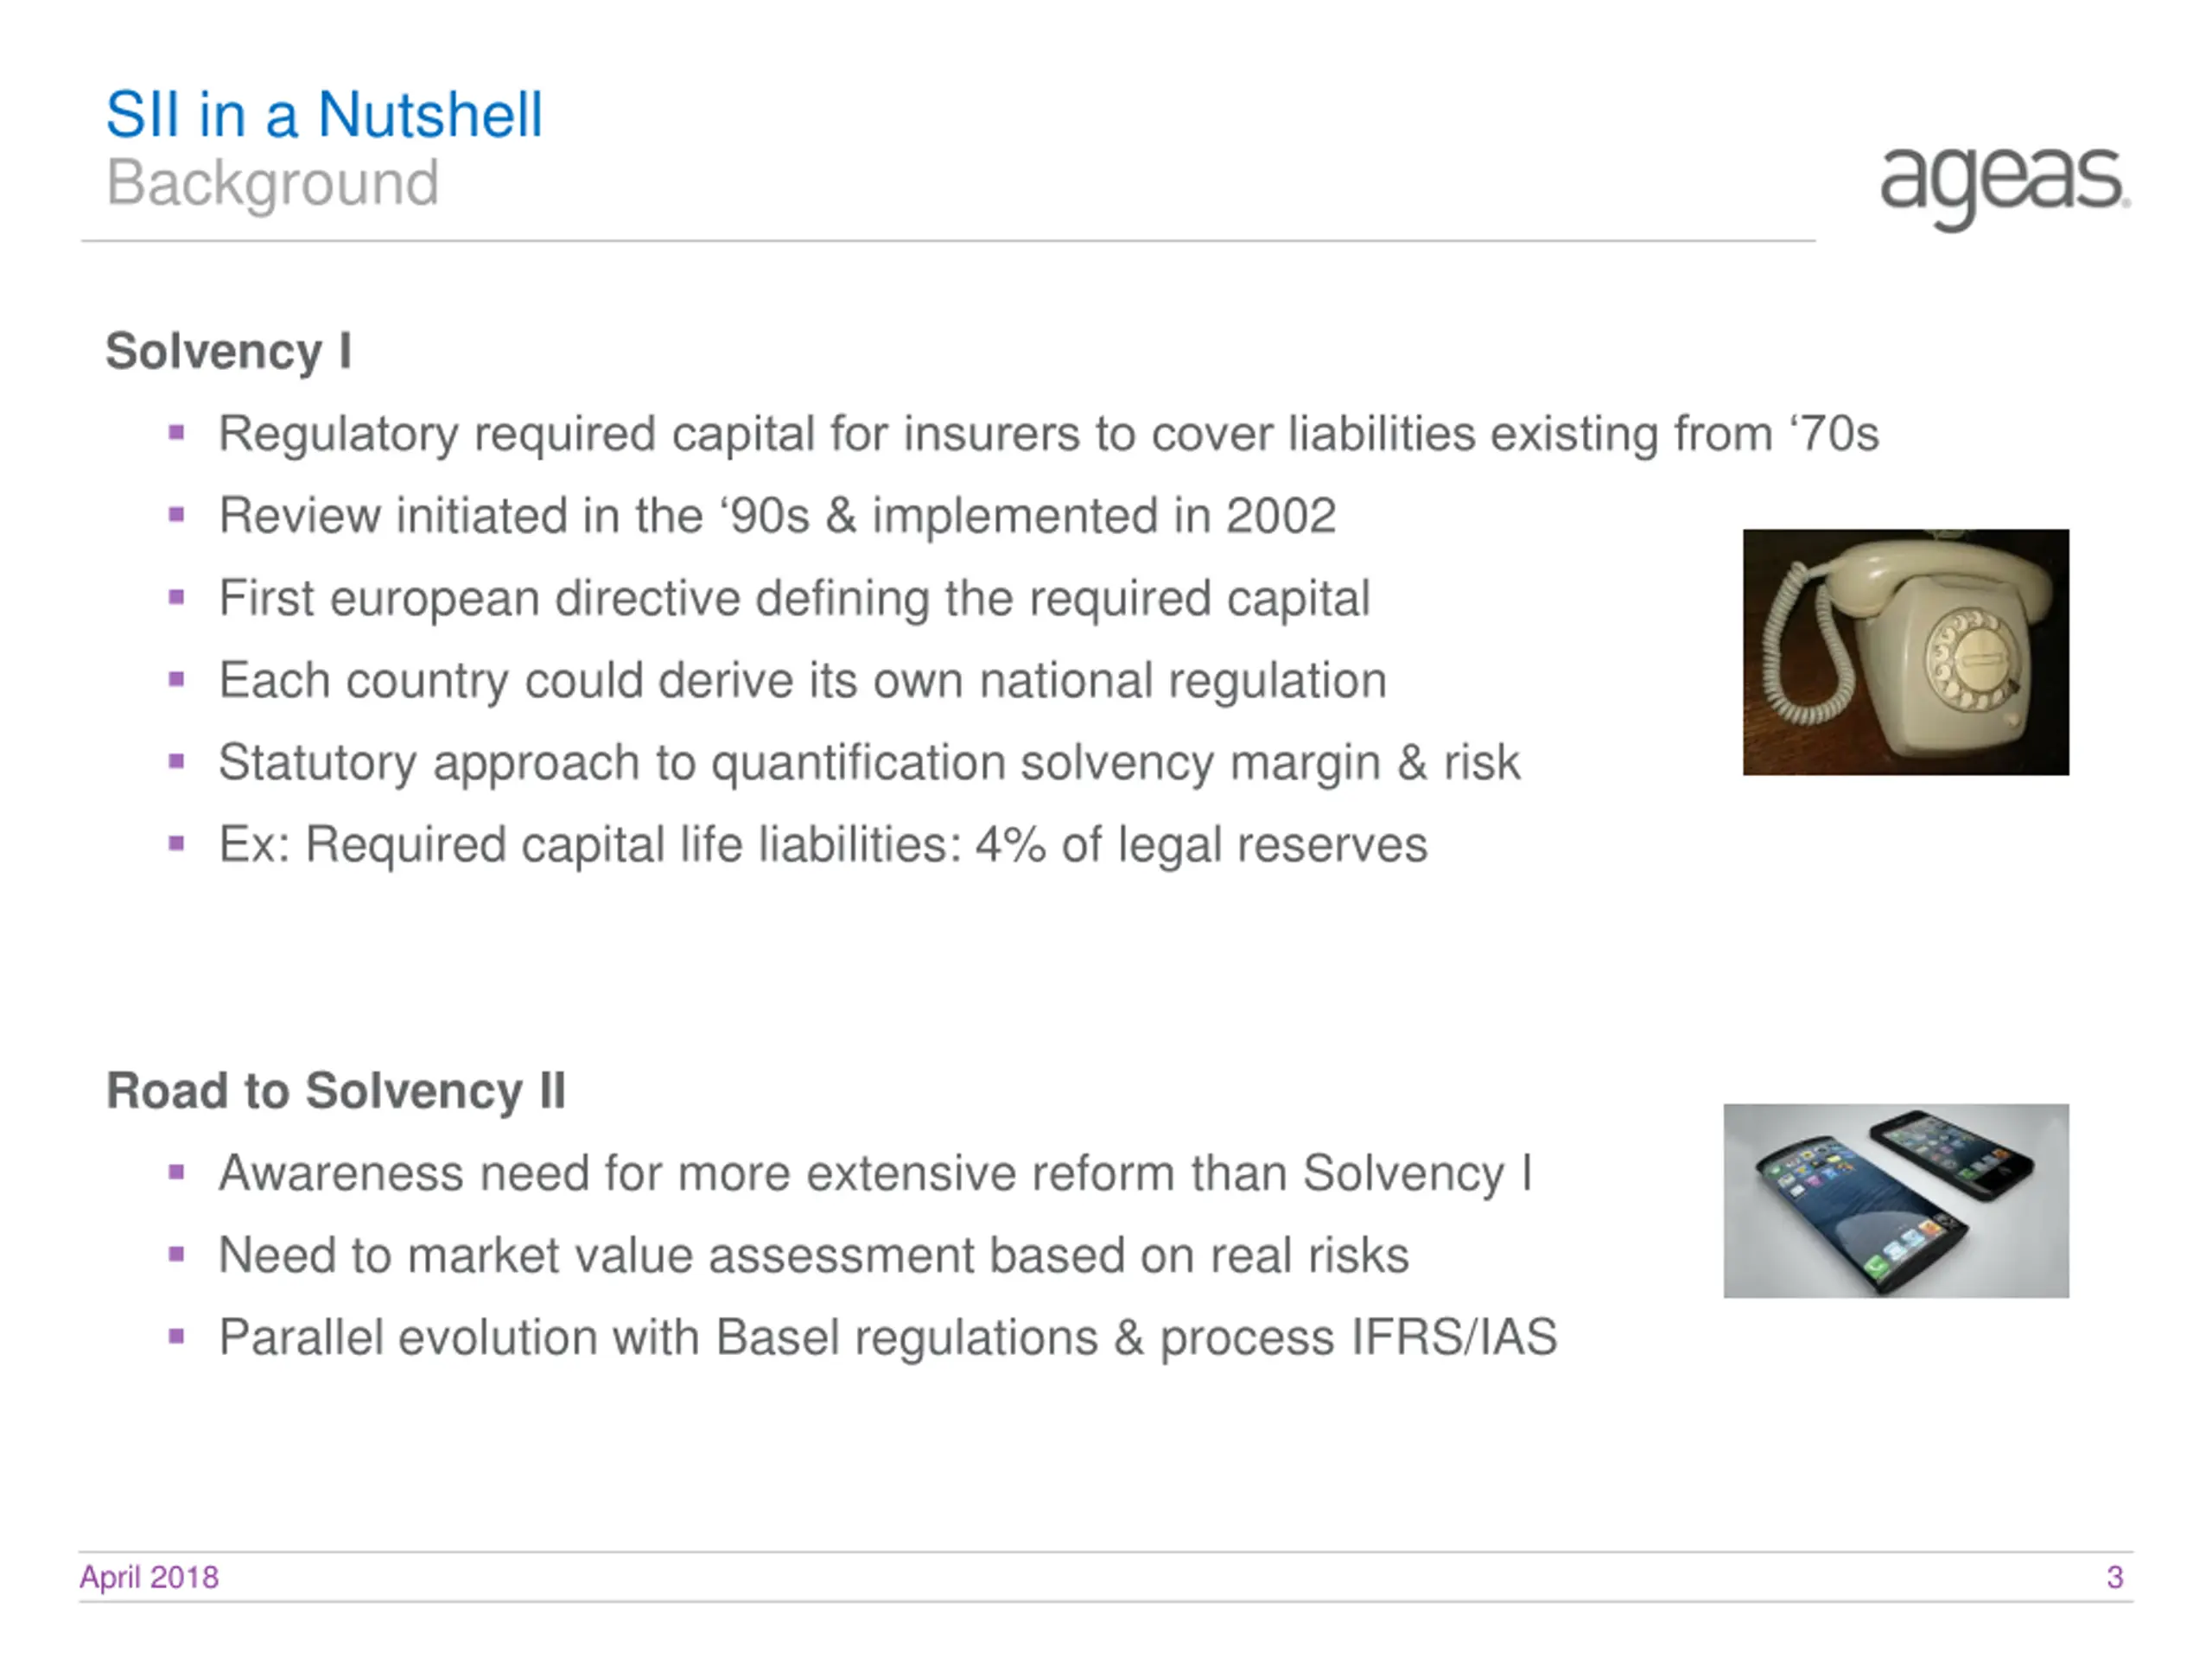Click bullet marker before 'Awareness need'
Image resolution: width=2212 pixels, height=1659 pixels.
[177, 1173]
